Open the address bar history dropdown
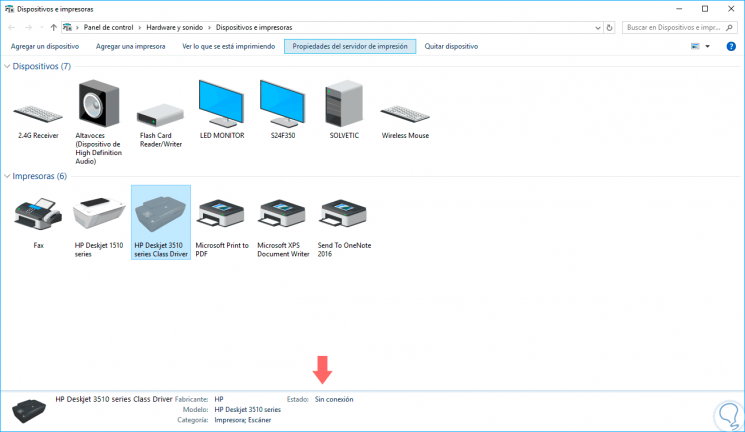The width and height of the screenshot is (745, 432). tap(598, 28)
